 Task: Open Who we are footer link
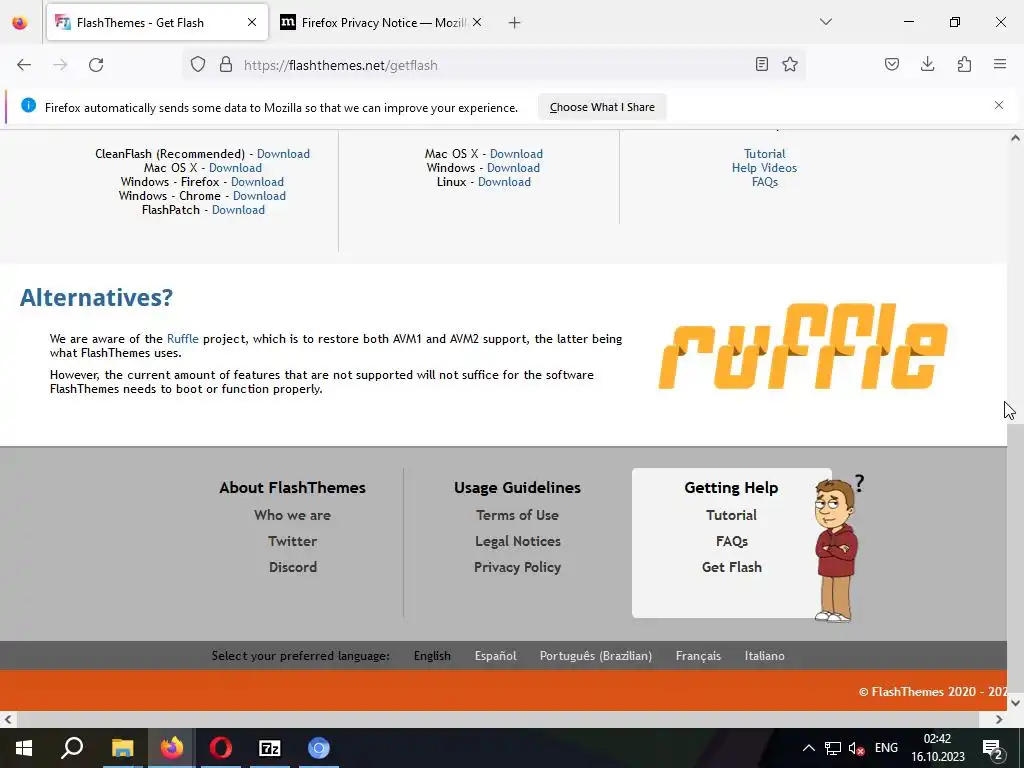(293, 515)
